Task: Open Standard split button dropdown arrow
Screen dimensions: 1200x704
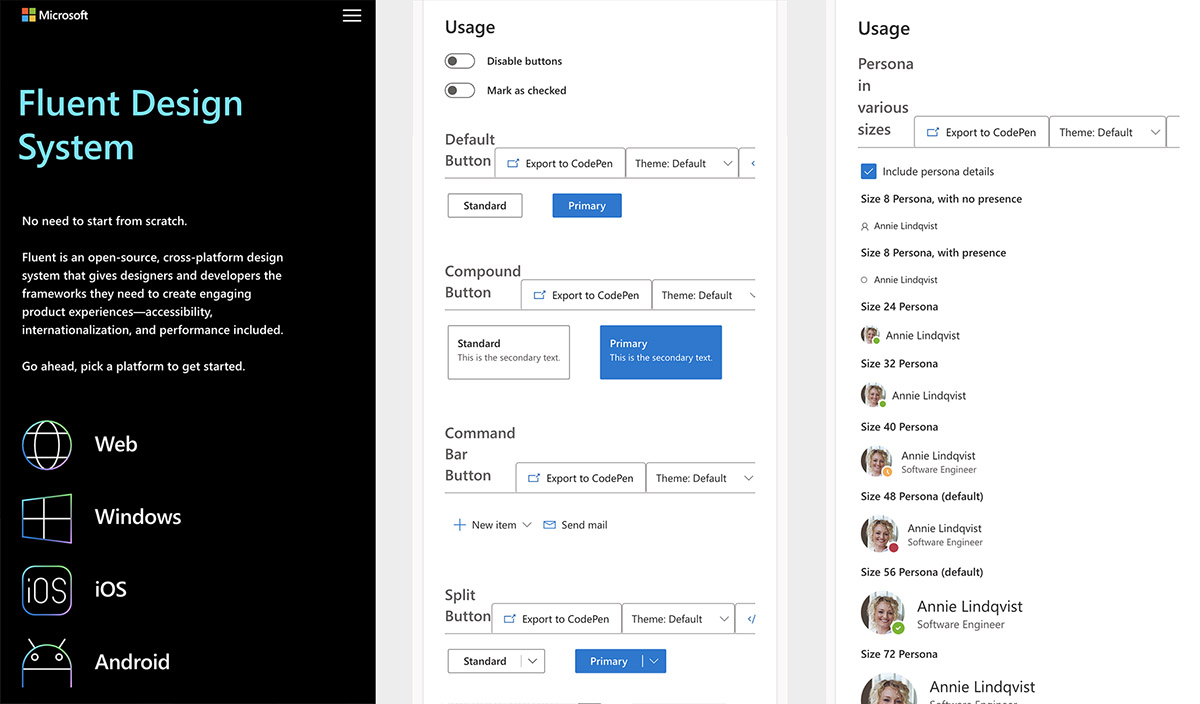Action: click(533, 661)
